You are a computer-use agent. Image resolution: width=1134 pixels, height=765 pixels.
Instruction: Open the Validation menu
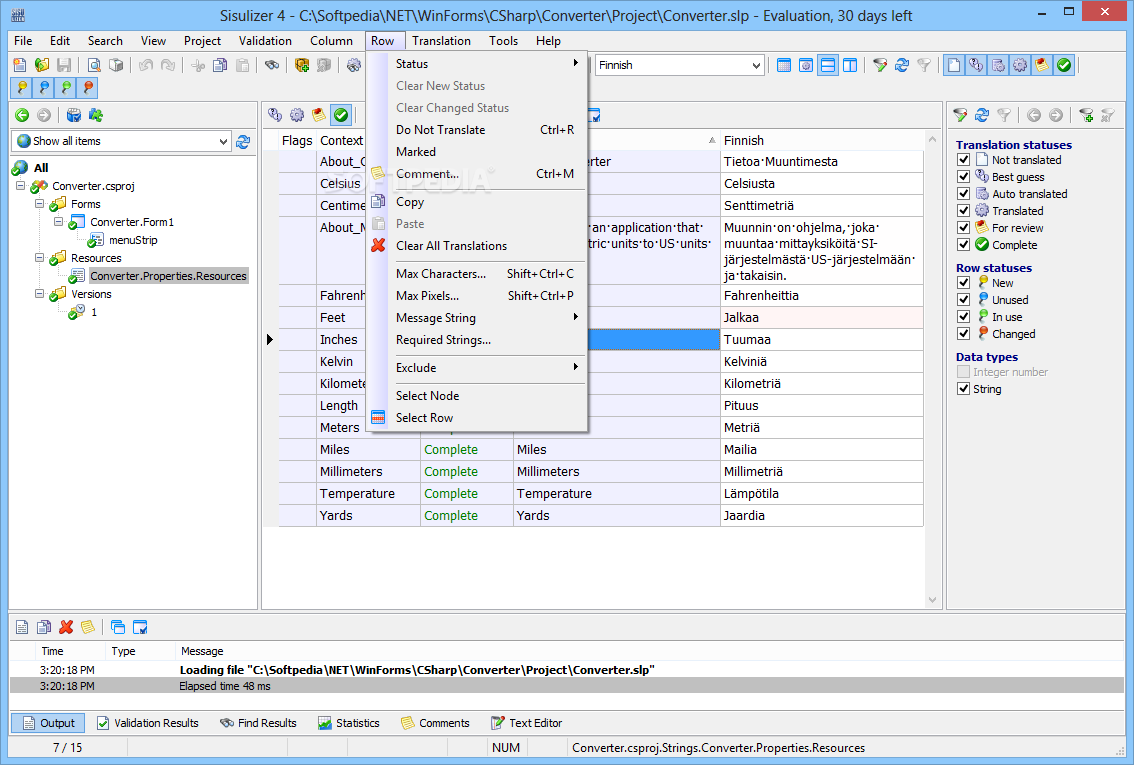[x=265, y=41]
